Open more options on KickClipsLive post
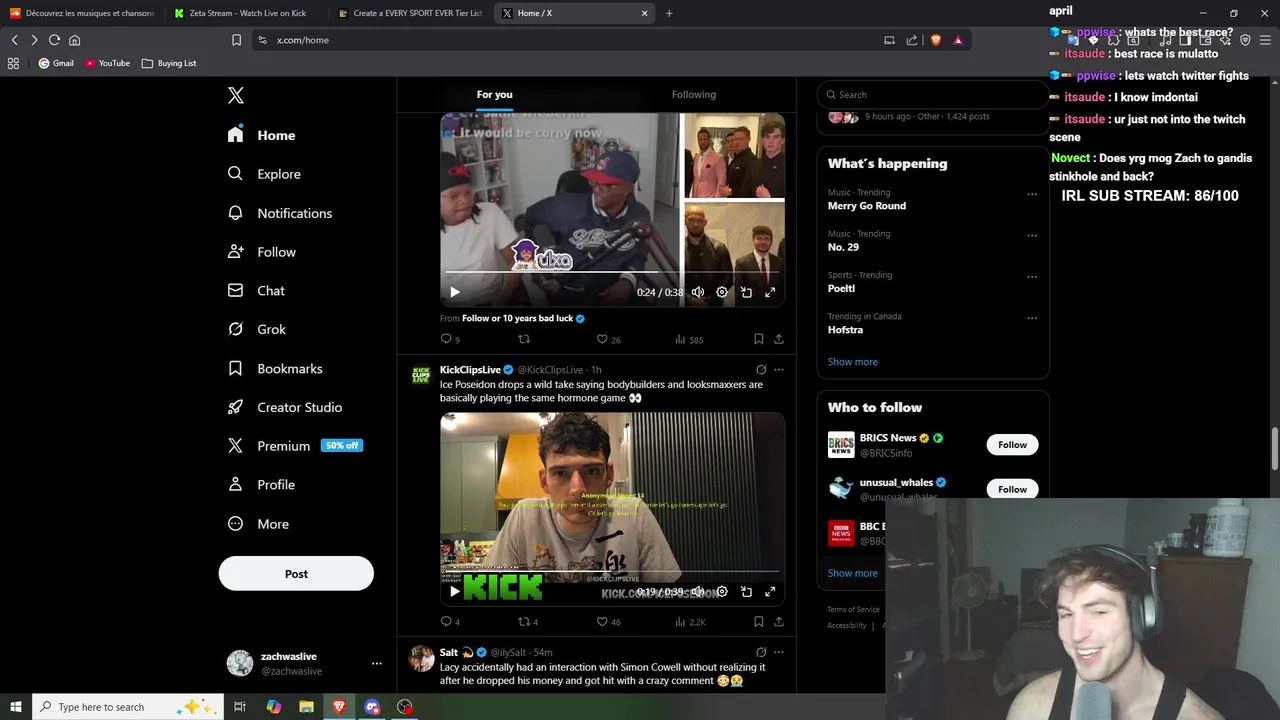 tap(779, 370)
